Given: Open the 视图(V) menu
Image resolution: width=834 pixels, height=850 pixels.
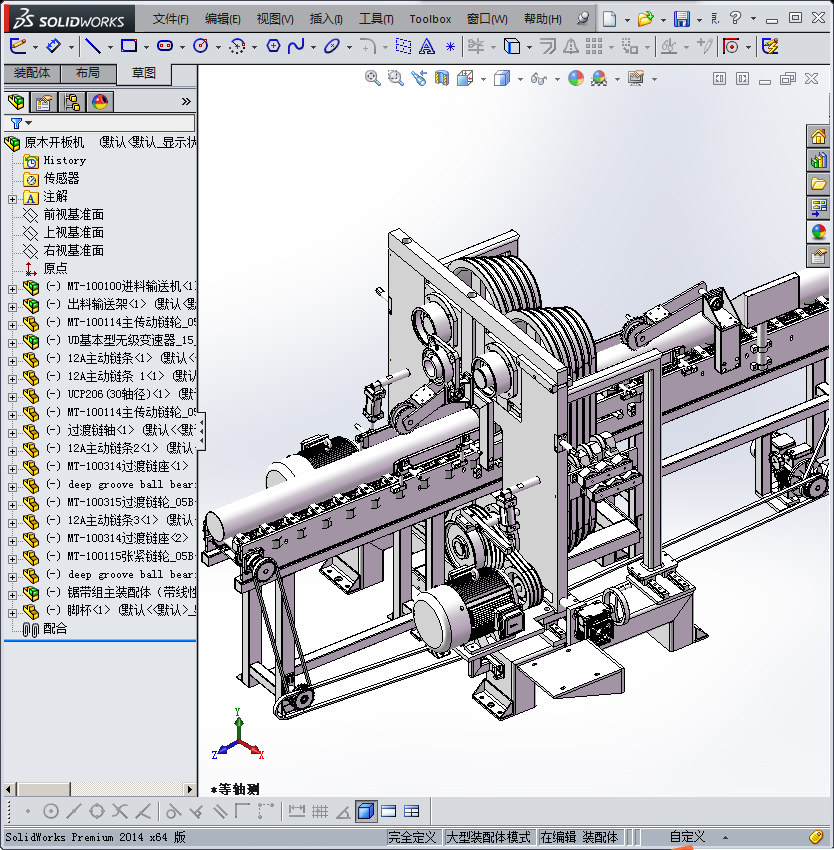Looking at the screenshot, I should click(275, 19).
